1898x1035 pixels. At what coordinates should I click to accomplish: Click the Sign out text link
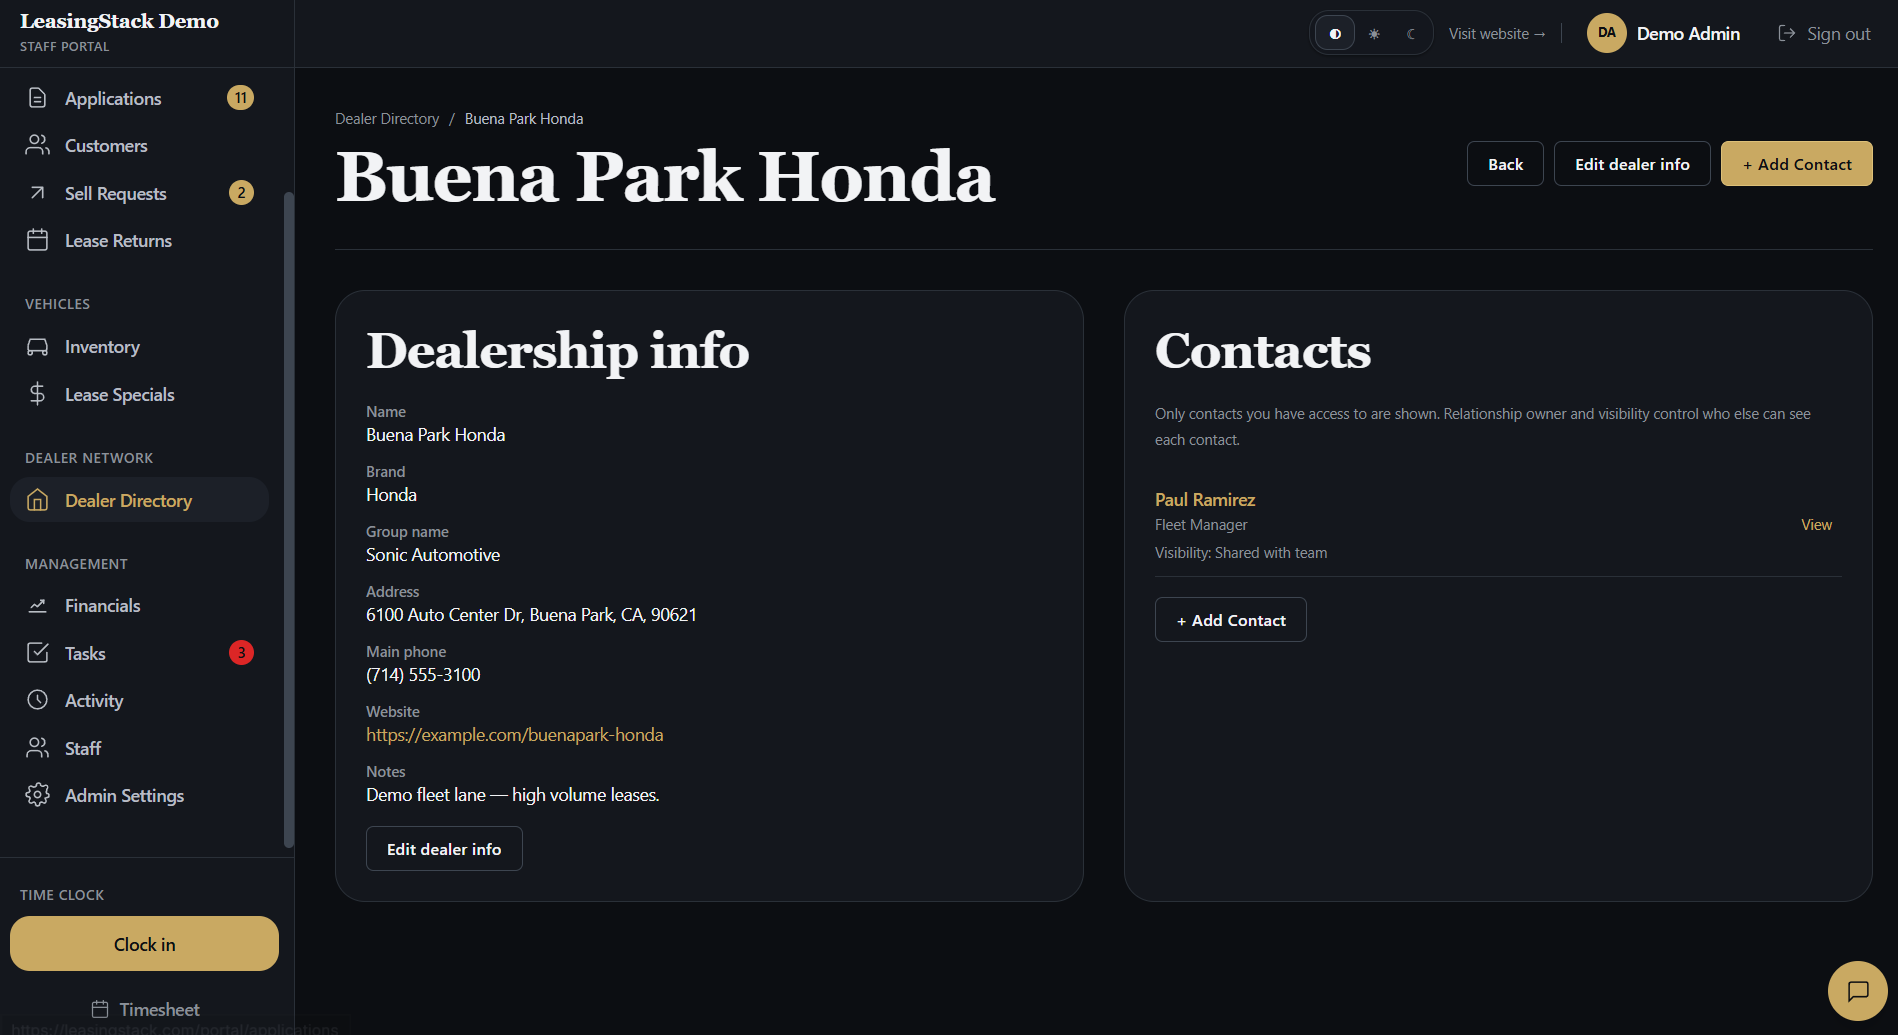point(1838,33)
